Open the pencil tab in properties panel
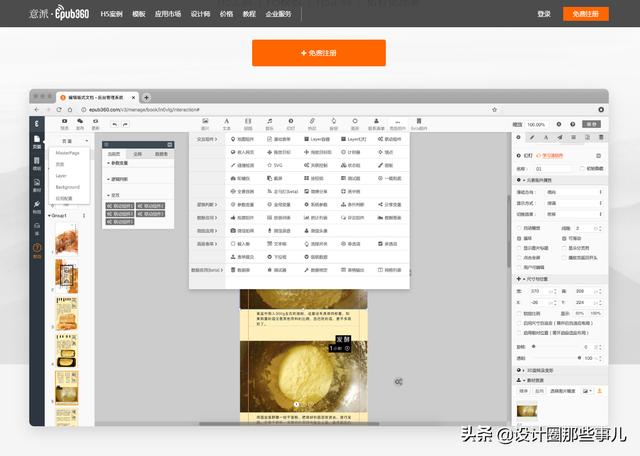The image size is (640, 456). (x=532, y=138)
